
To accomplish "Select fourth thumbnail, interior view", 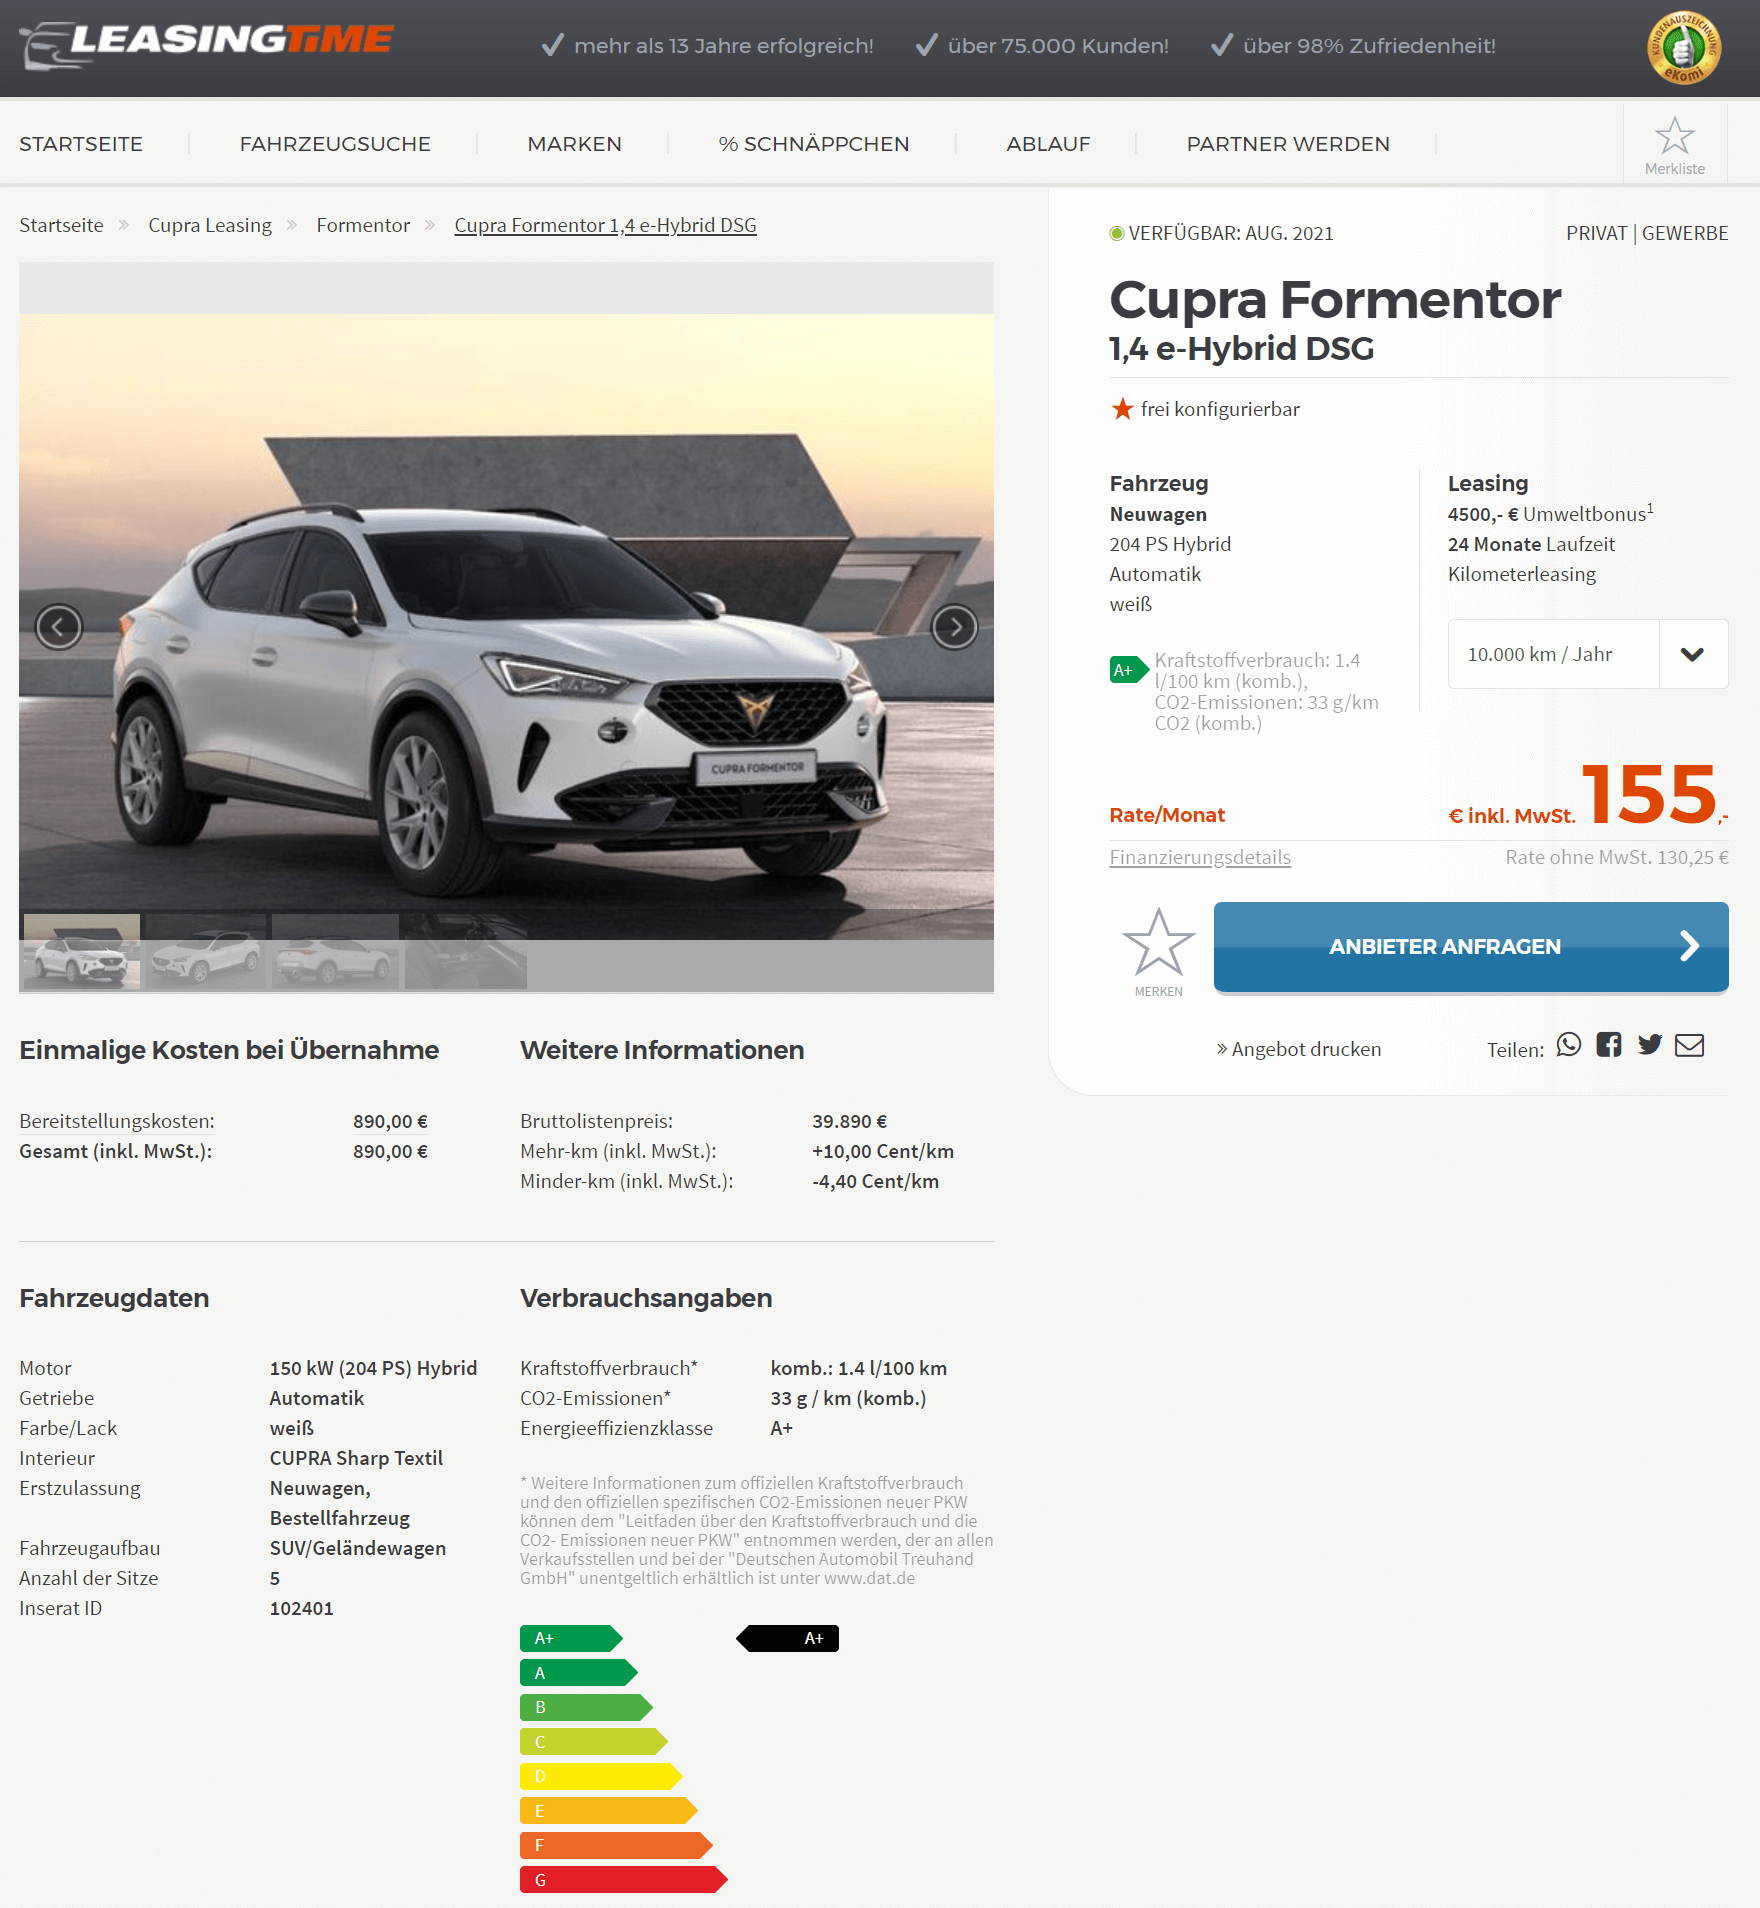I will [466, 951].
